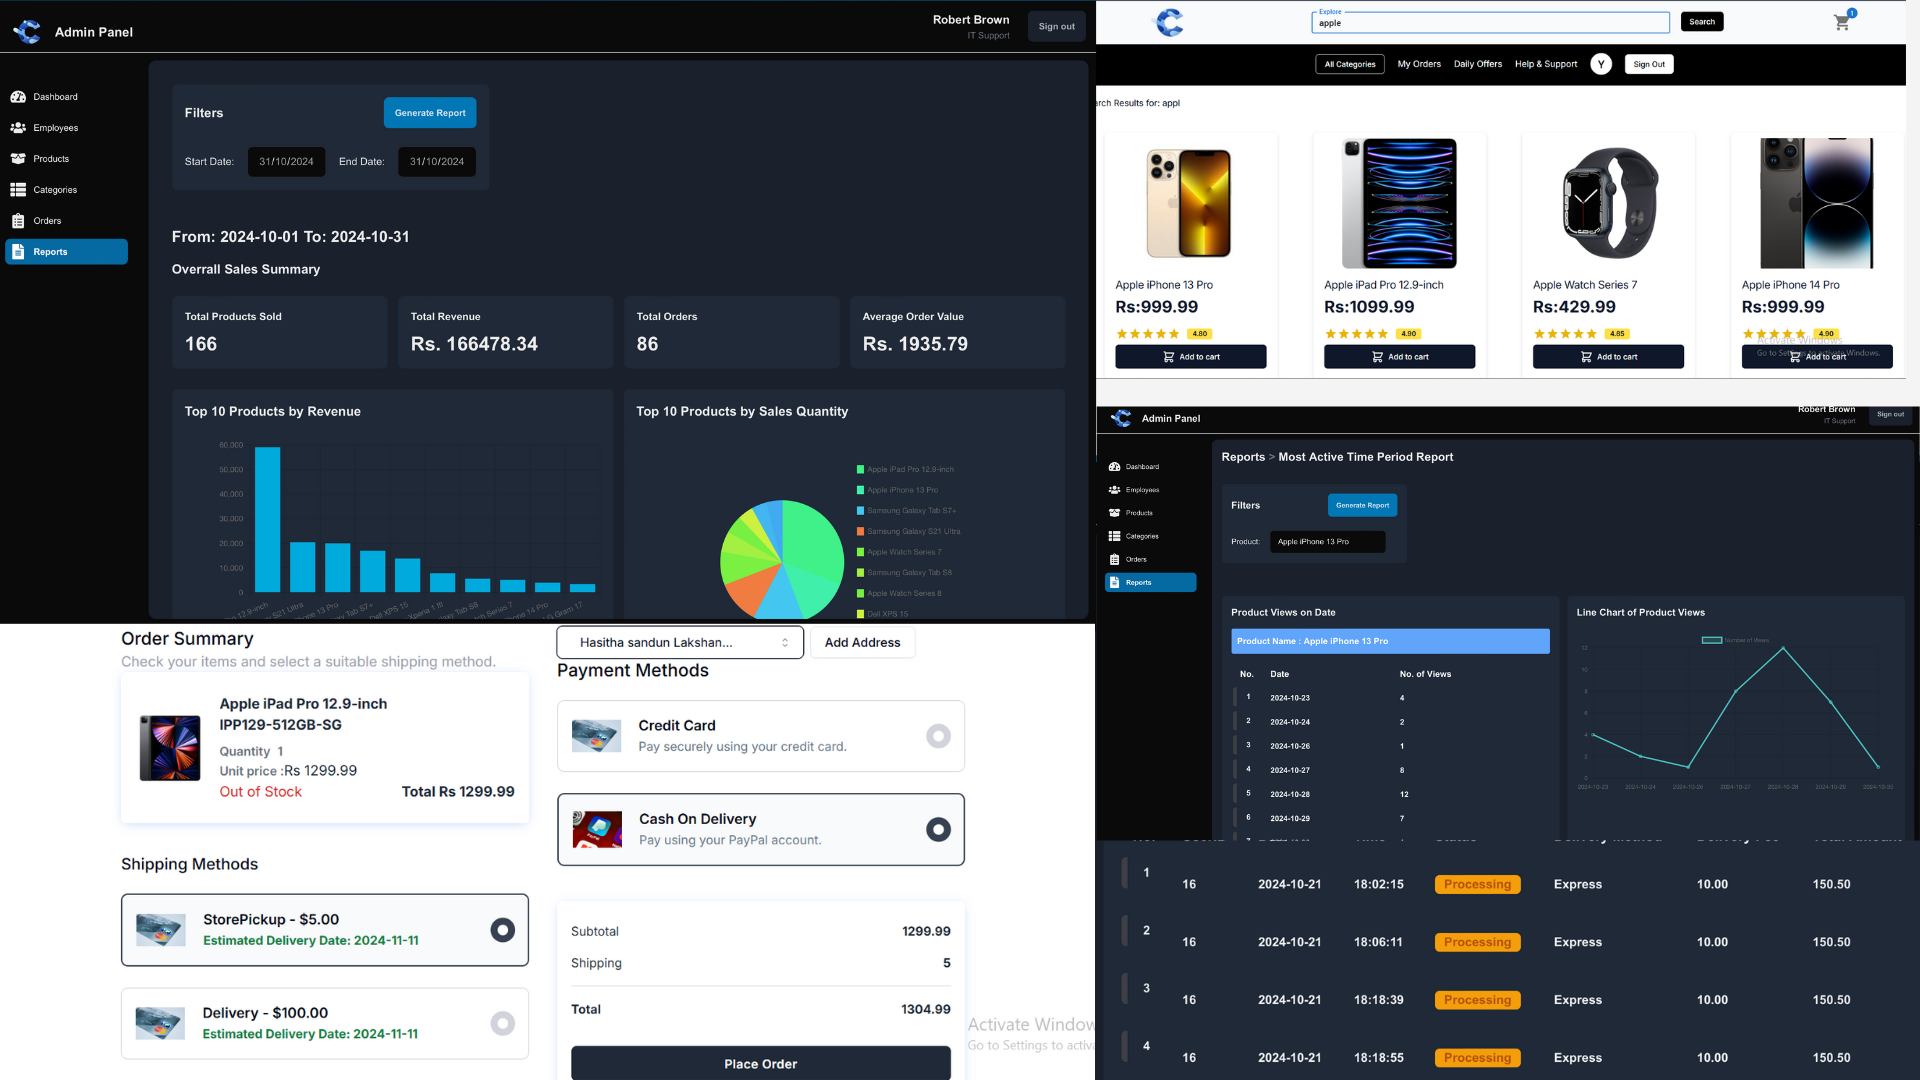Click the Place Order button

(x=760, y=1063)
